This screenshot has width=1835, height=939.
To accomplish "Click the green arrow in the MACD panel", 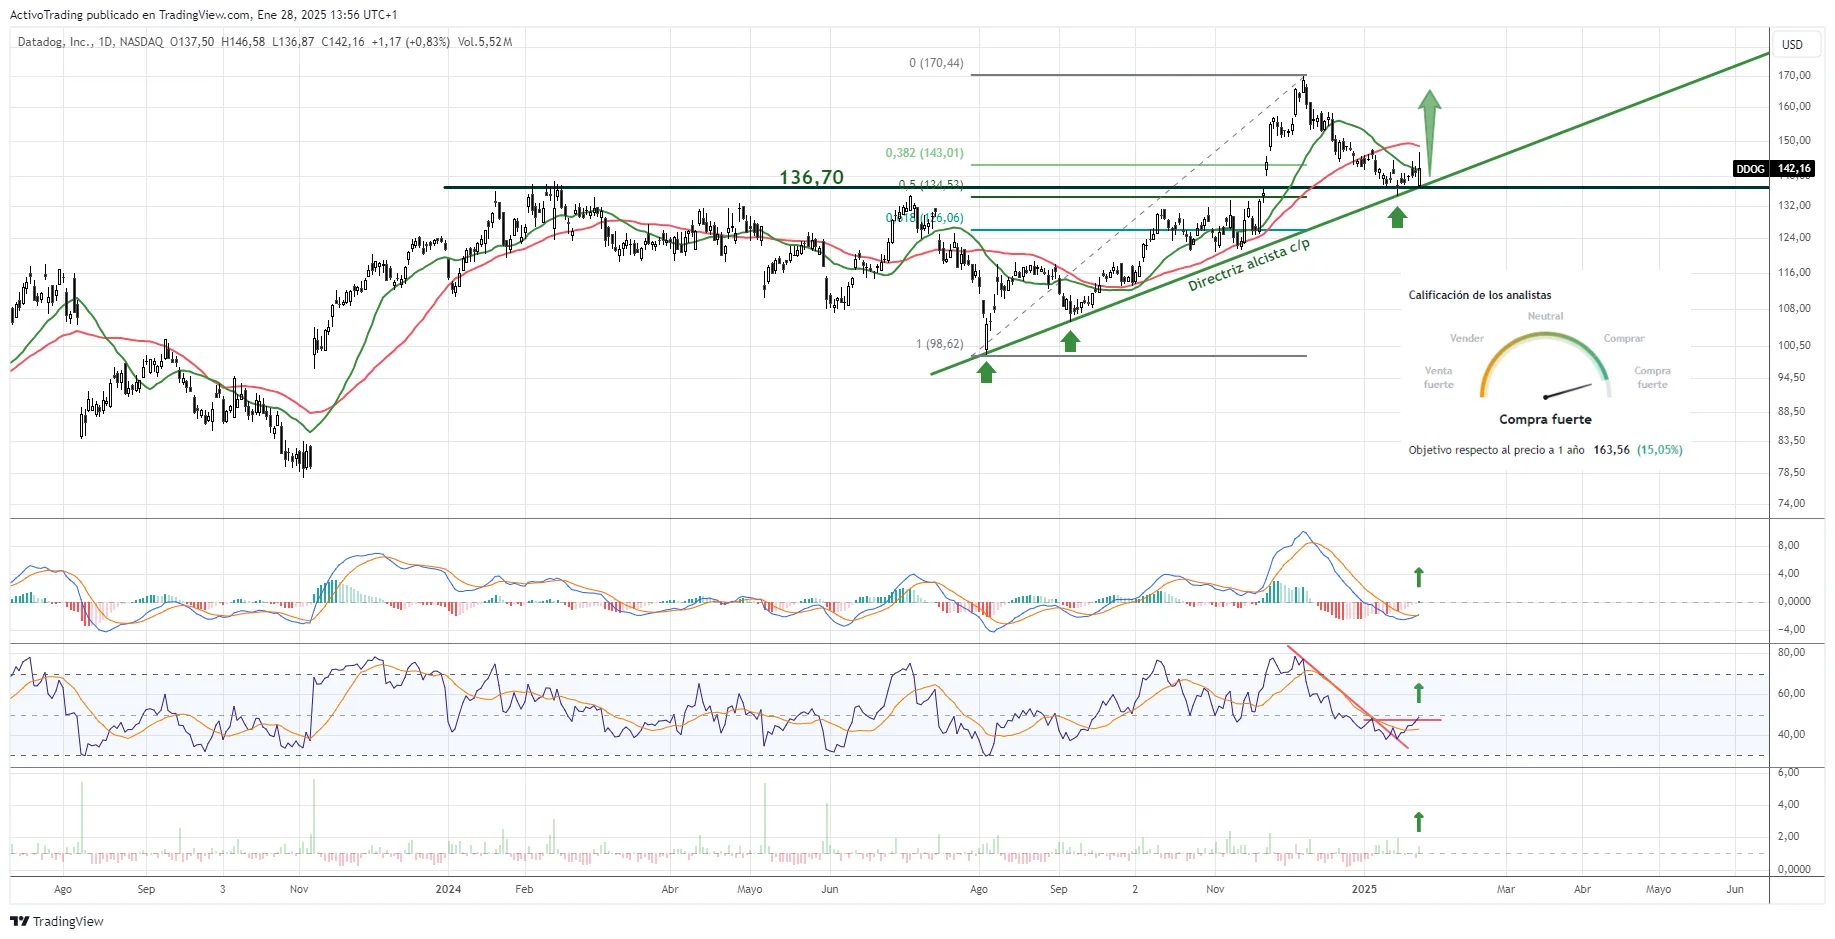I will (1418, 577).
